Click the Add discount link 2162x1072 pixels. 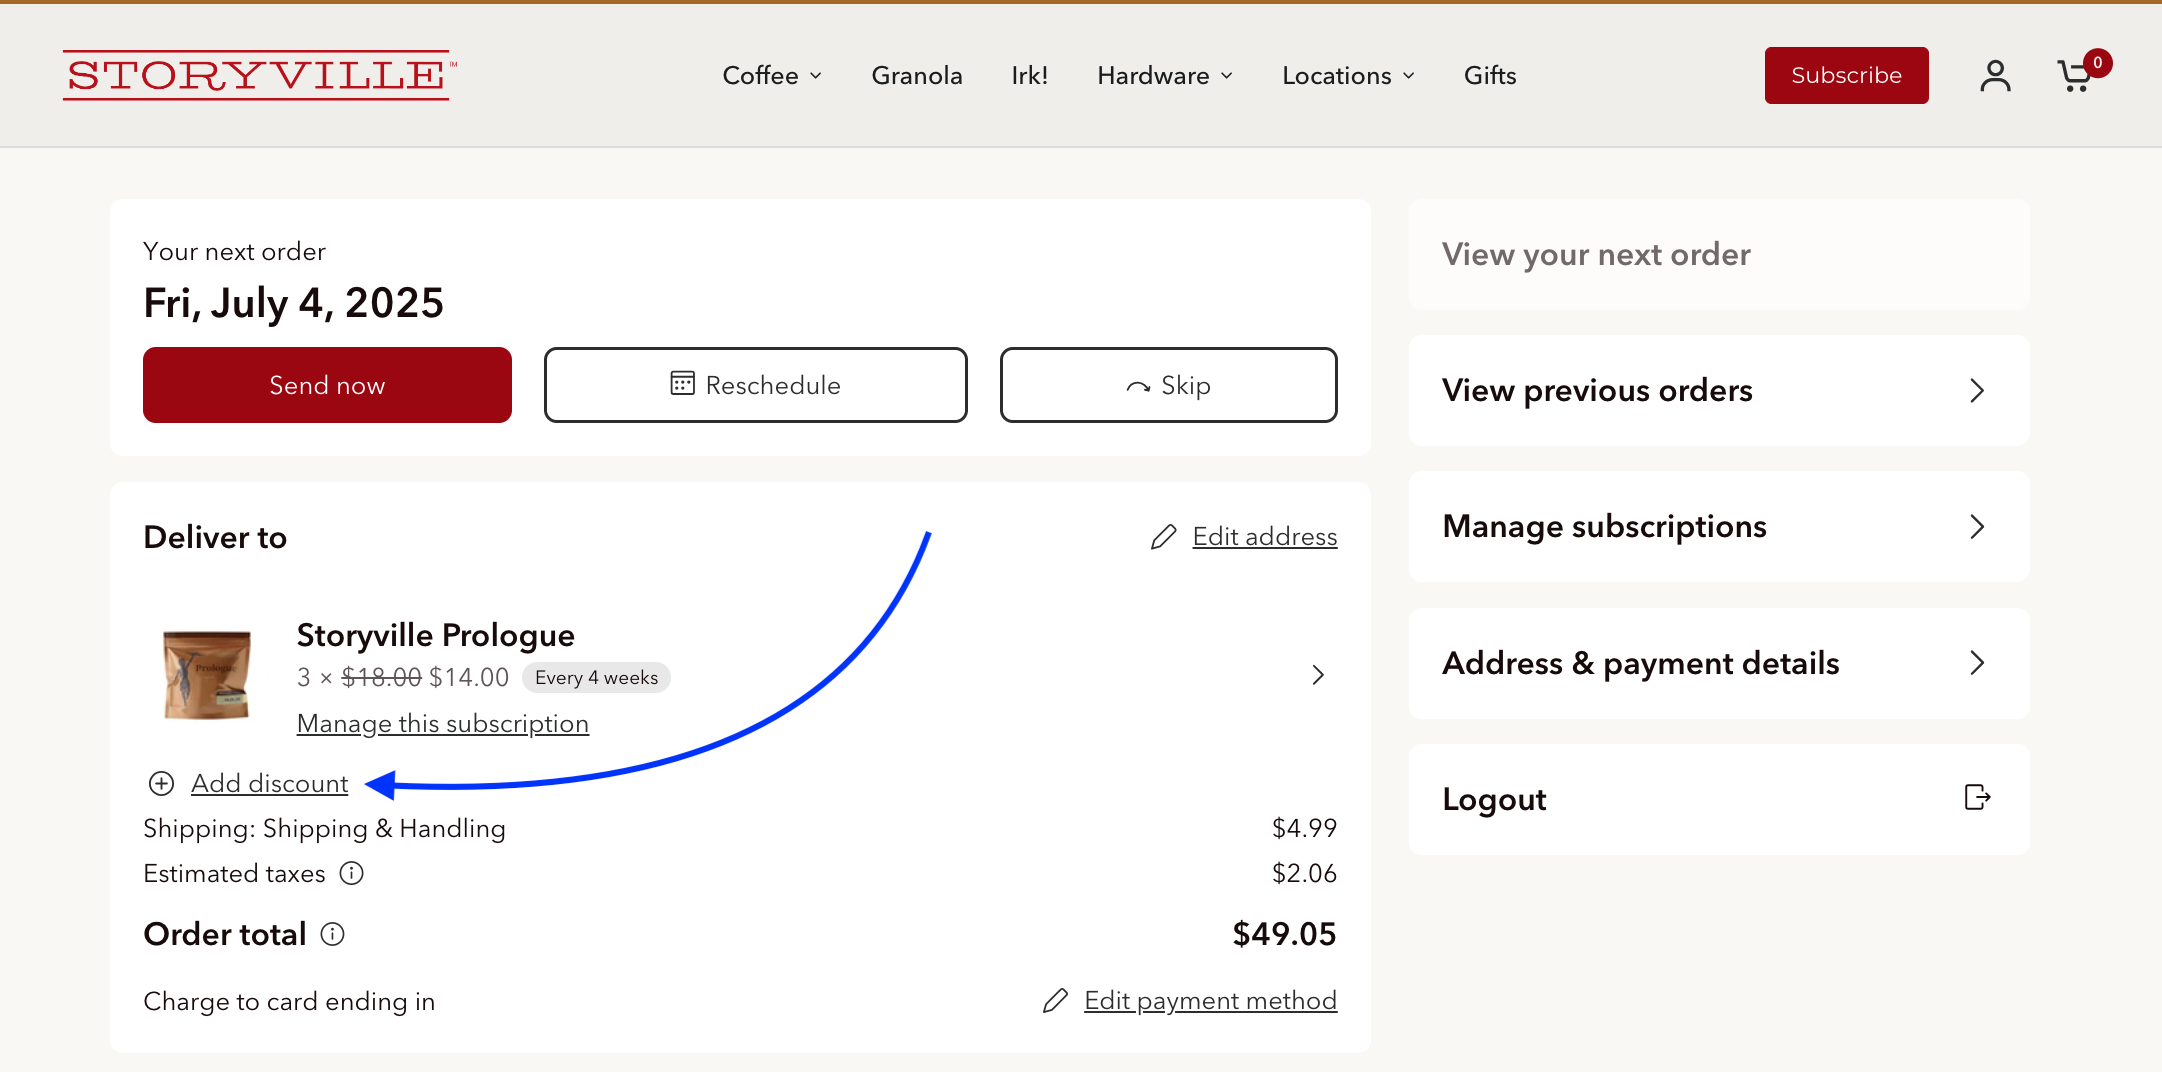[x=270, y=783]
